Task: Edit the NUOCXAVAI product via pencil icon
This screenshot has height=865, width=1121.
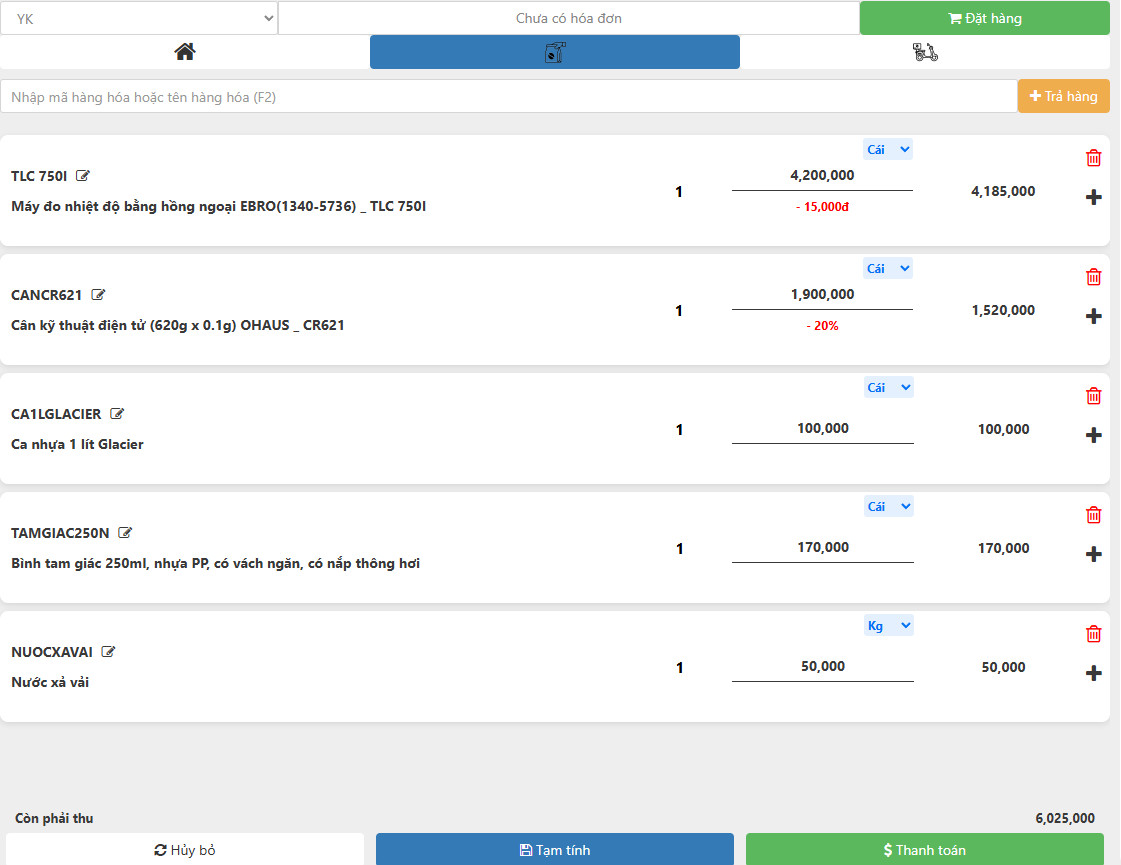Action: point(108,652)
